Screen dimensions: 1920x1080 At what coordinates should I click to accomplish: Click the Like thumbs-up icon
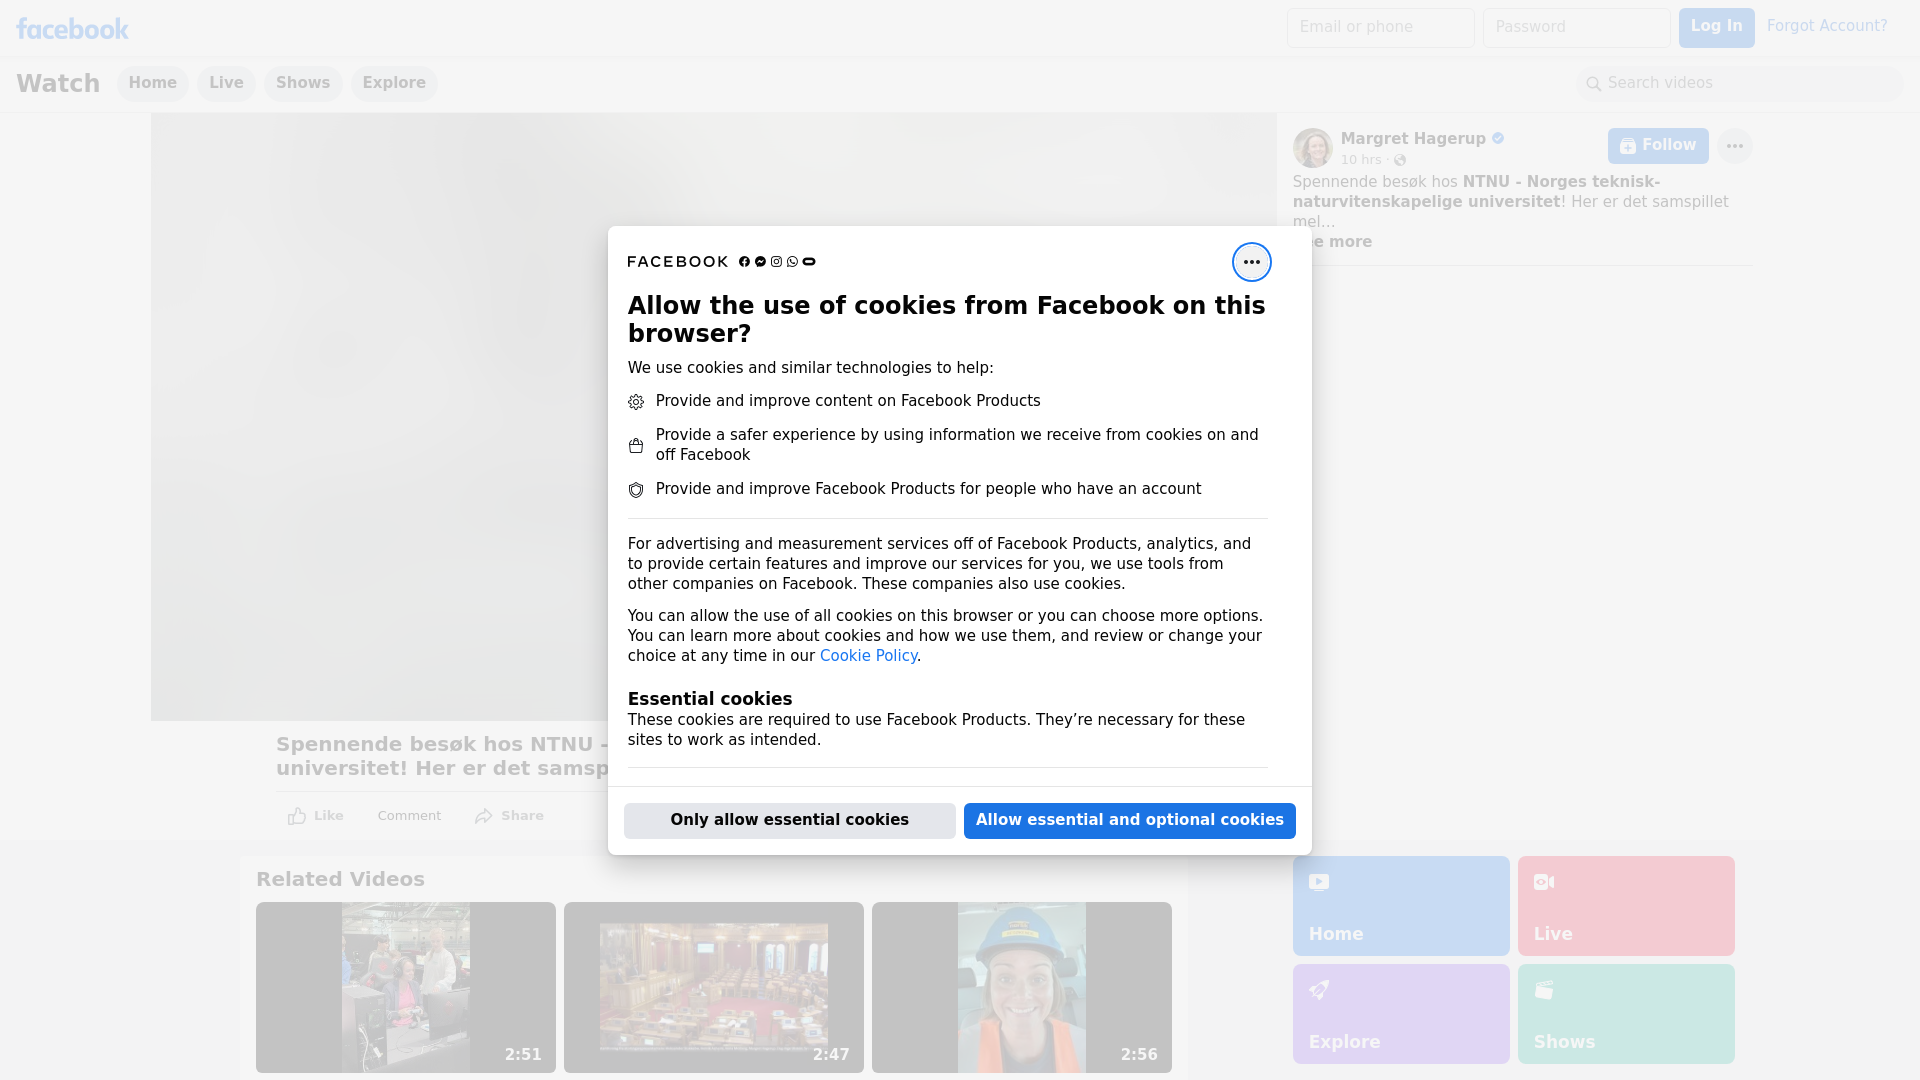pyautogui.click(x=297, y=816)
